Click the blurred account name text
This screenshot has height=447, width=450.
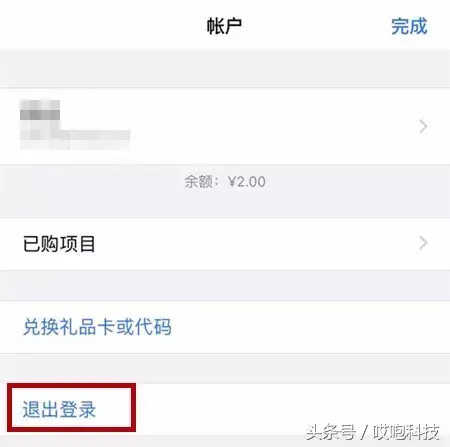[40, 110]
